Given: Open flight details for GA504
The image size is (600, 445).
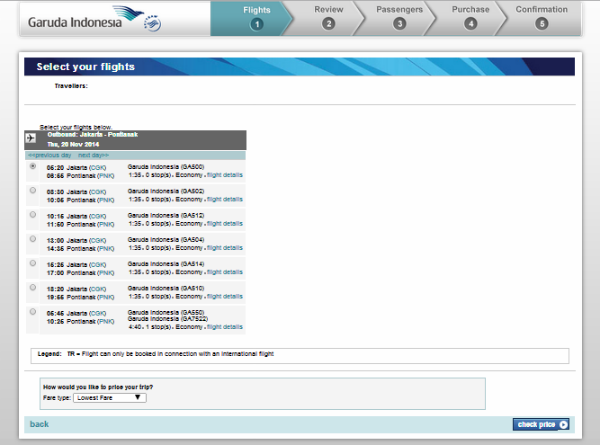Looking at the screenshot, I should [x=225, y=248].
